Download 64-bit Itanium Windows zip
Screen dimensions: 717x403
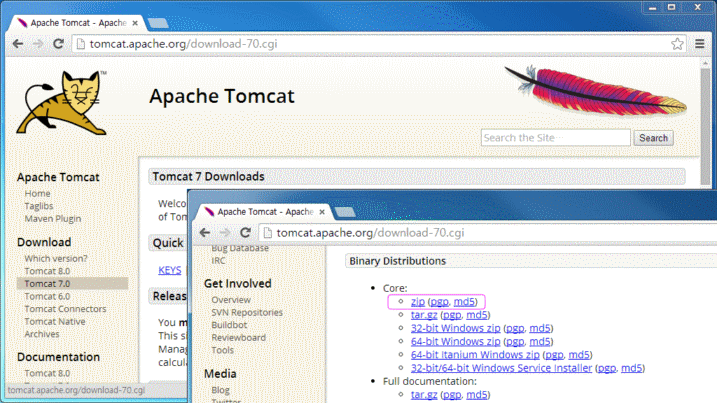475,355
